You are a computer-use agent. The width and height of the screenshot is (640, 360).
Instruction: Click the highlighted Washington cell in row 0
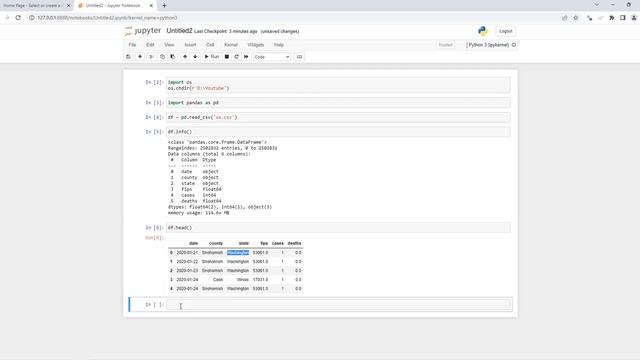coord(238,253)
